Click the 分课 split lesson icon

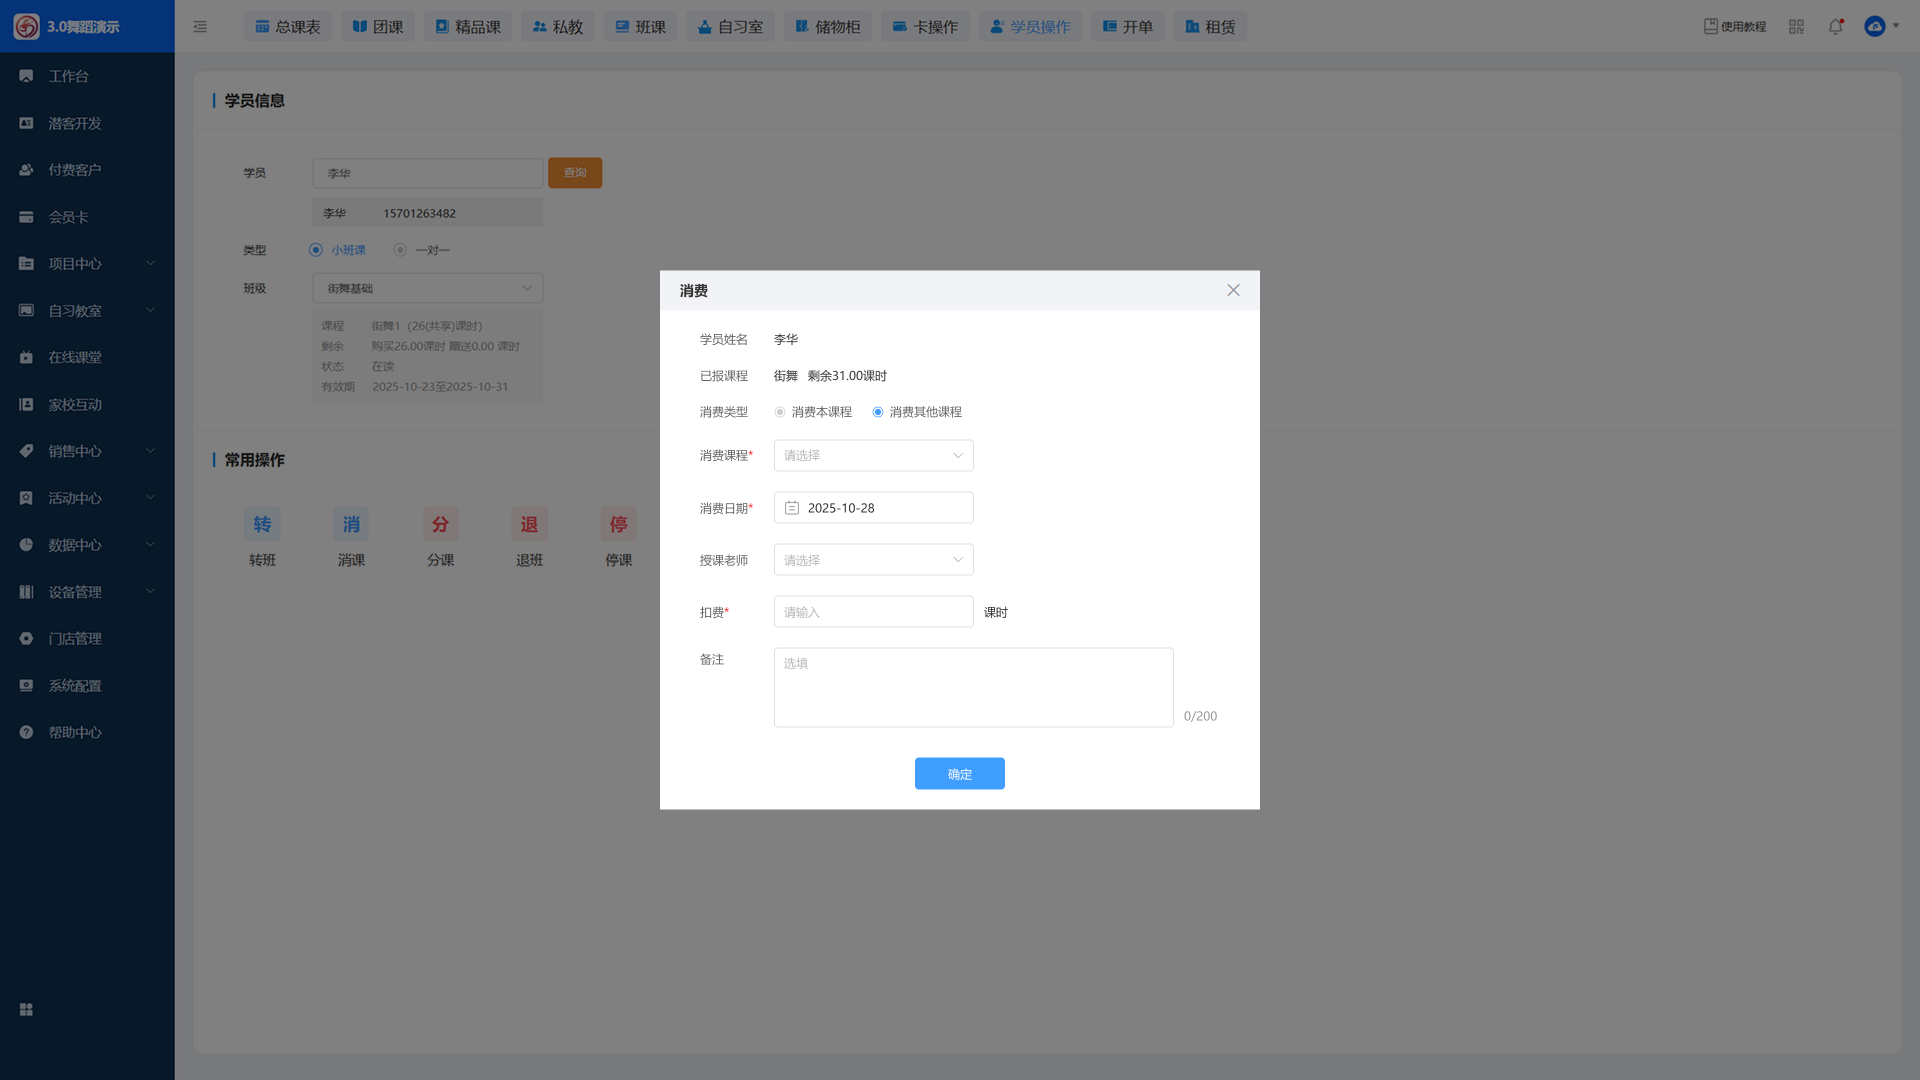point(440,525)
